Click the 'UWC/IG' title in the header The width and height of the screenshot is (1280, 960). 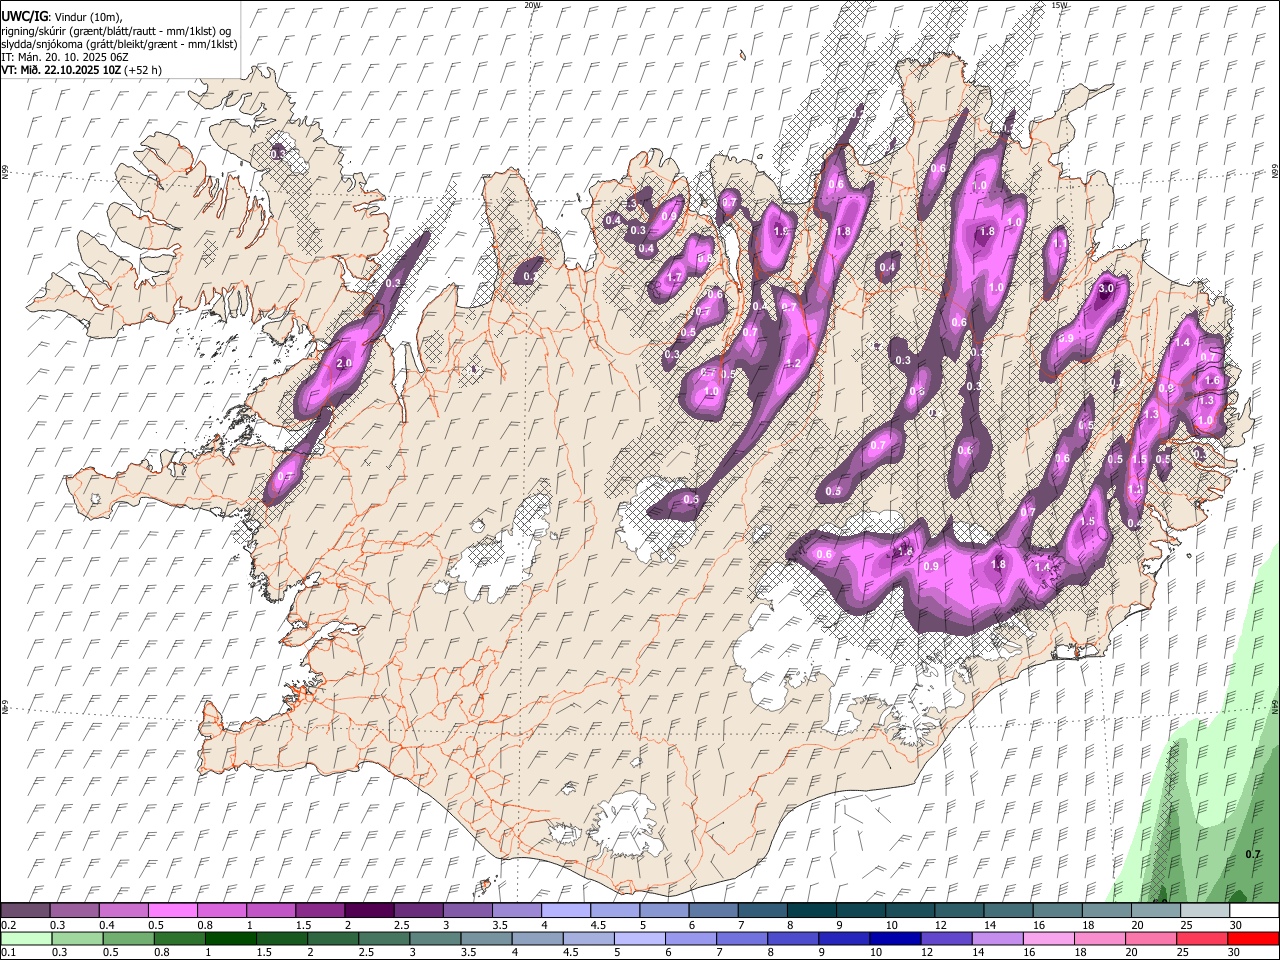tap(24, 17)
